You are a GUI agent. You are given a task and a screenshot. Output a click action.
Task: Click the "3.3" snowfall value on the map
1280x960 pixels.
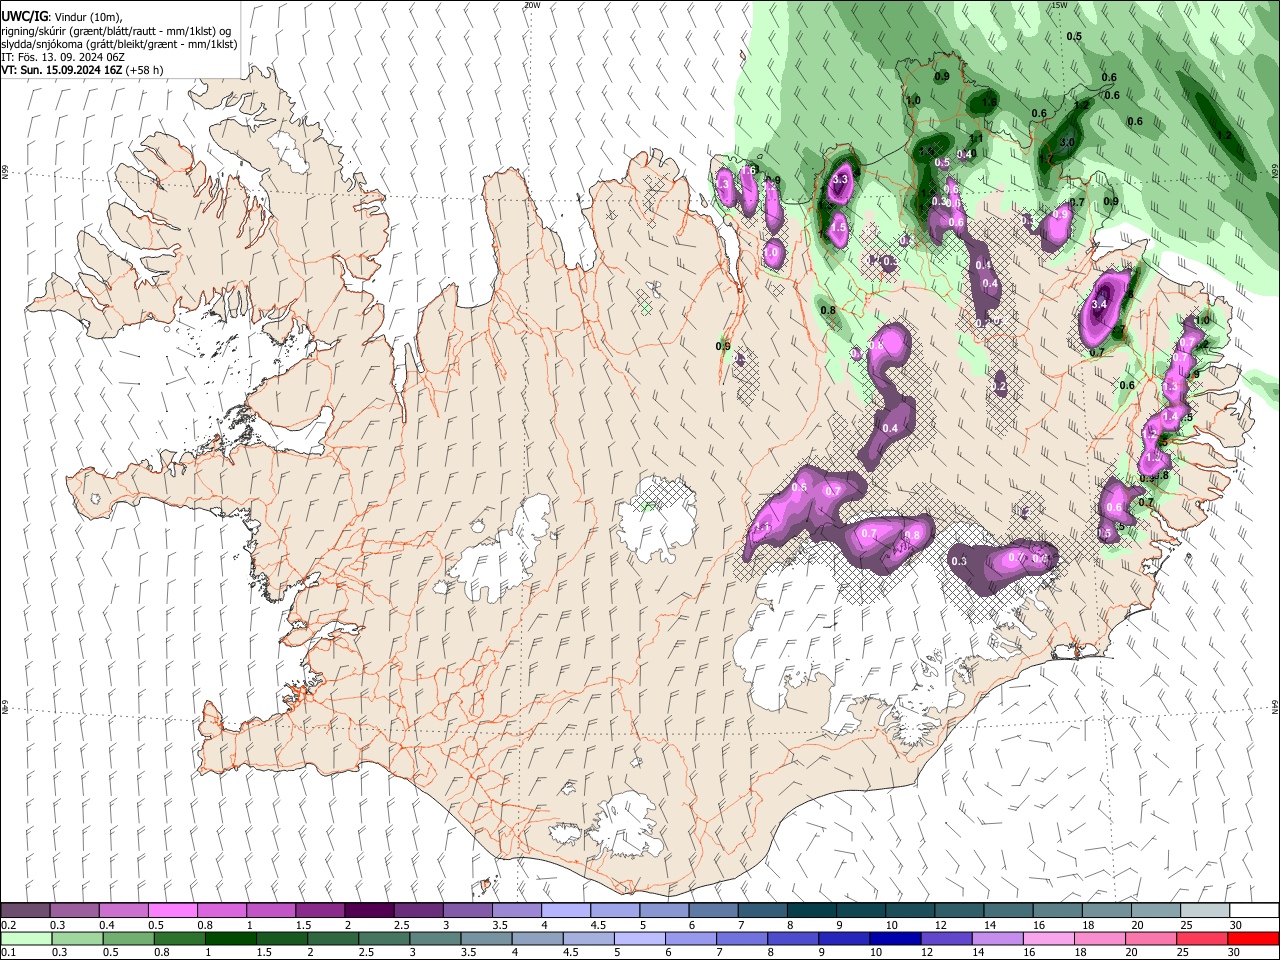coord(840,179)
